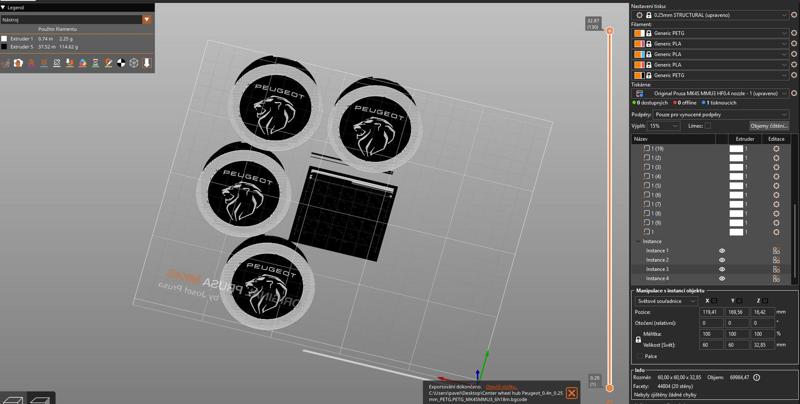Toggle Retractions icon in legend toolbar
This screenshot has height=404, width=800.
click(31, 63)
